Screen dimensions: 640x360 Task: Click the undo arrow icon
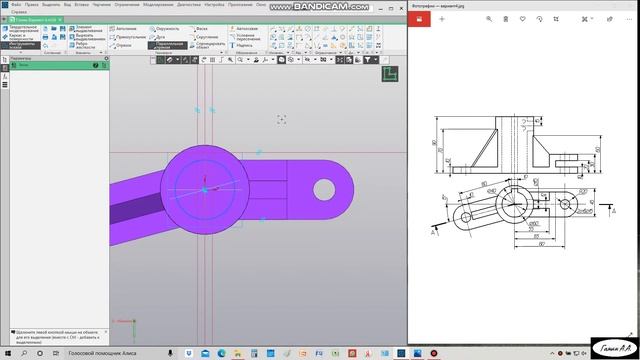tap(45, 46)
